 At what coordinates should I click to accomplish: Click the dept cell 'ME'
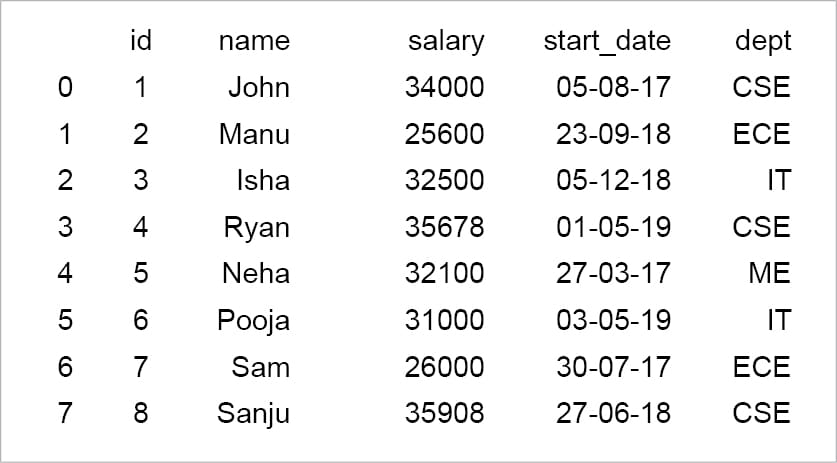769,273
